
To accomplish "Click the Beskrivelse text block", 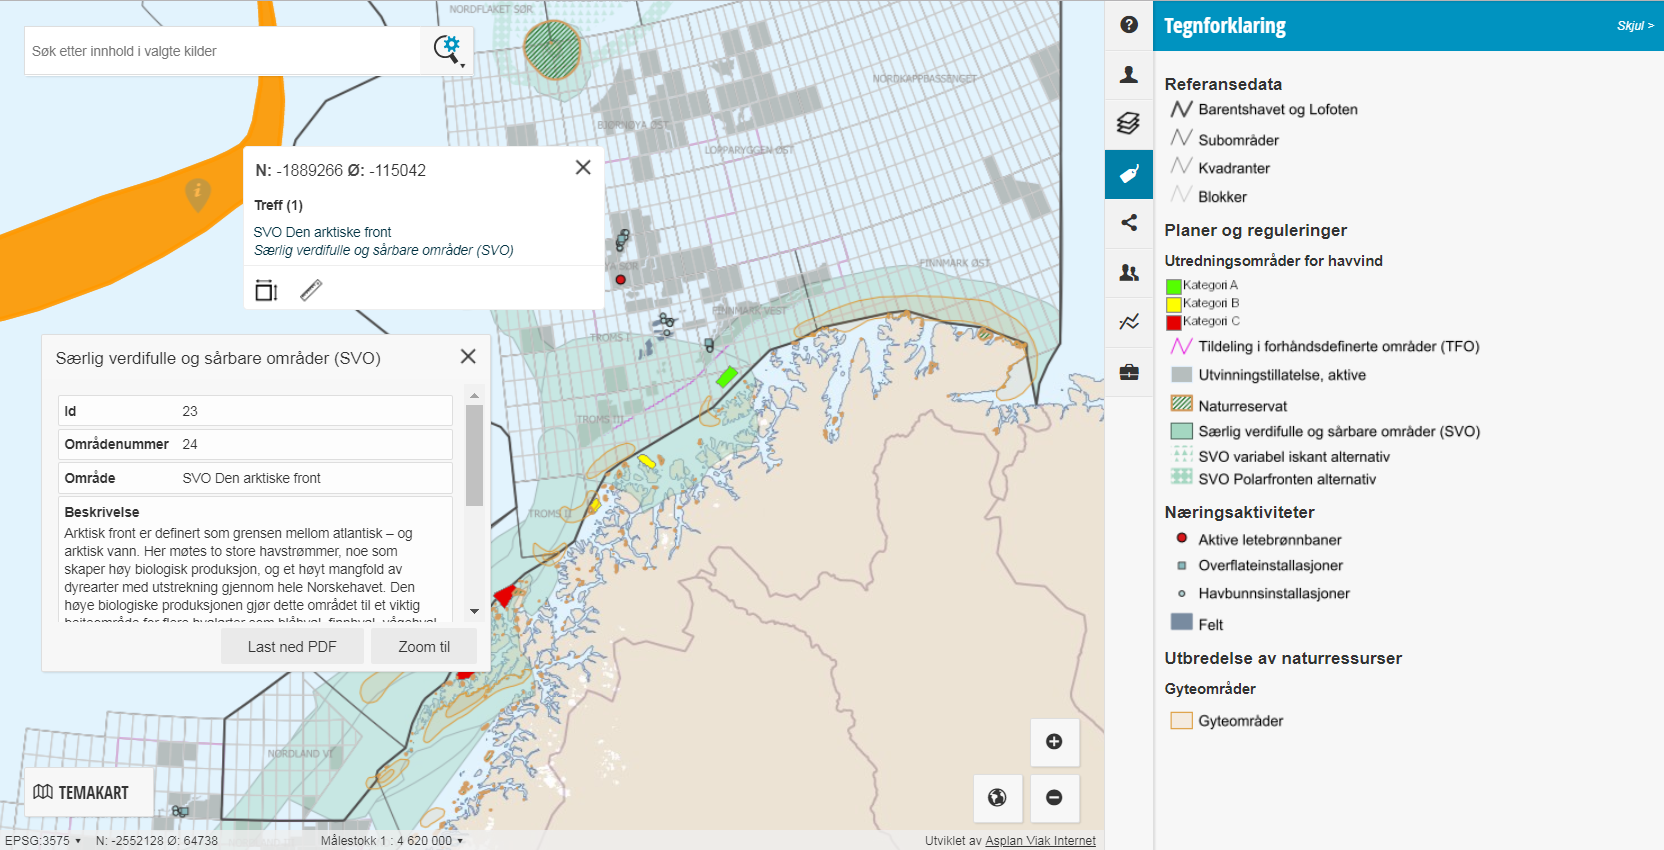I will point(255,560).
